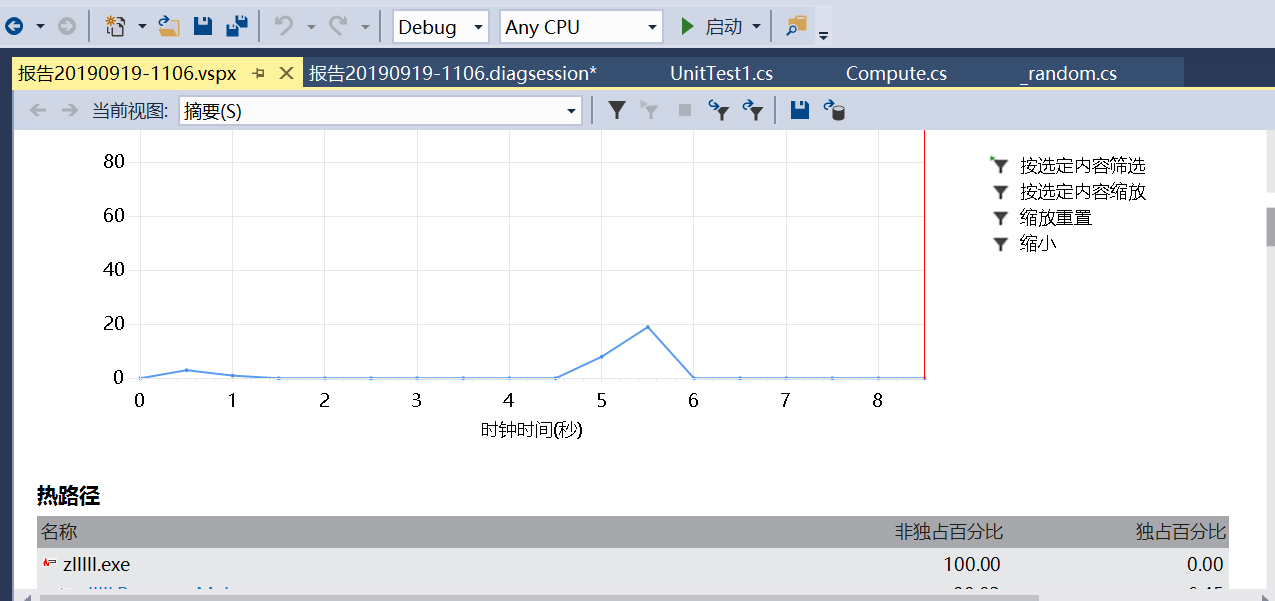Click the first funnel-with-arrow icon
Viewport: 1275px width, 601px height.
[719, 111]
